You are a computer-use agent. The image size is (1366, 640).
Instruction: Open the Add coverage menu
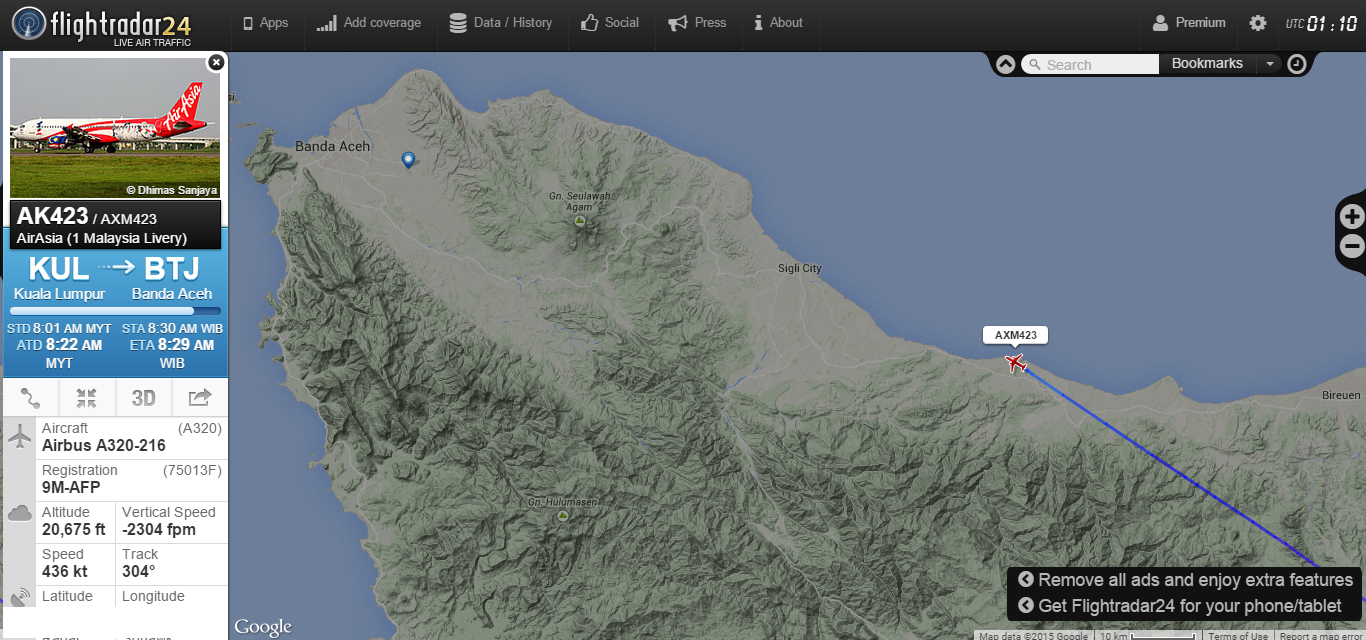click(x=369, y=23)
